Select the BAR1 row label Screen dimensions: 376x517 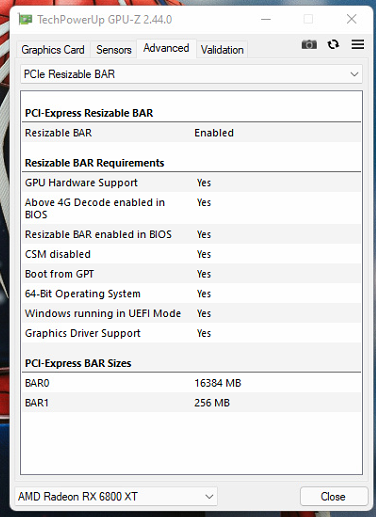click(37, 403)
